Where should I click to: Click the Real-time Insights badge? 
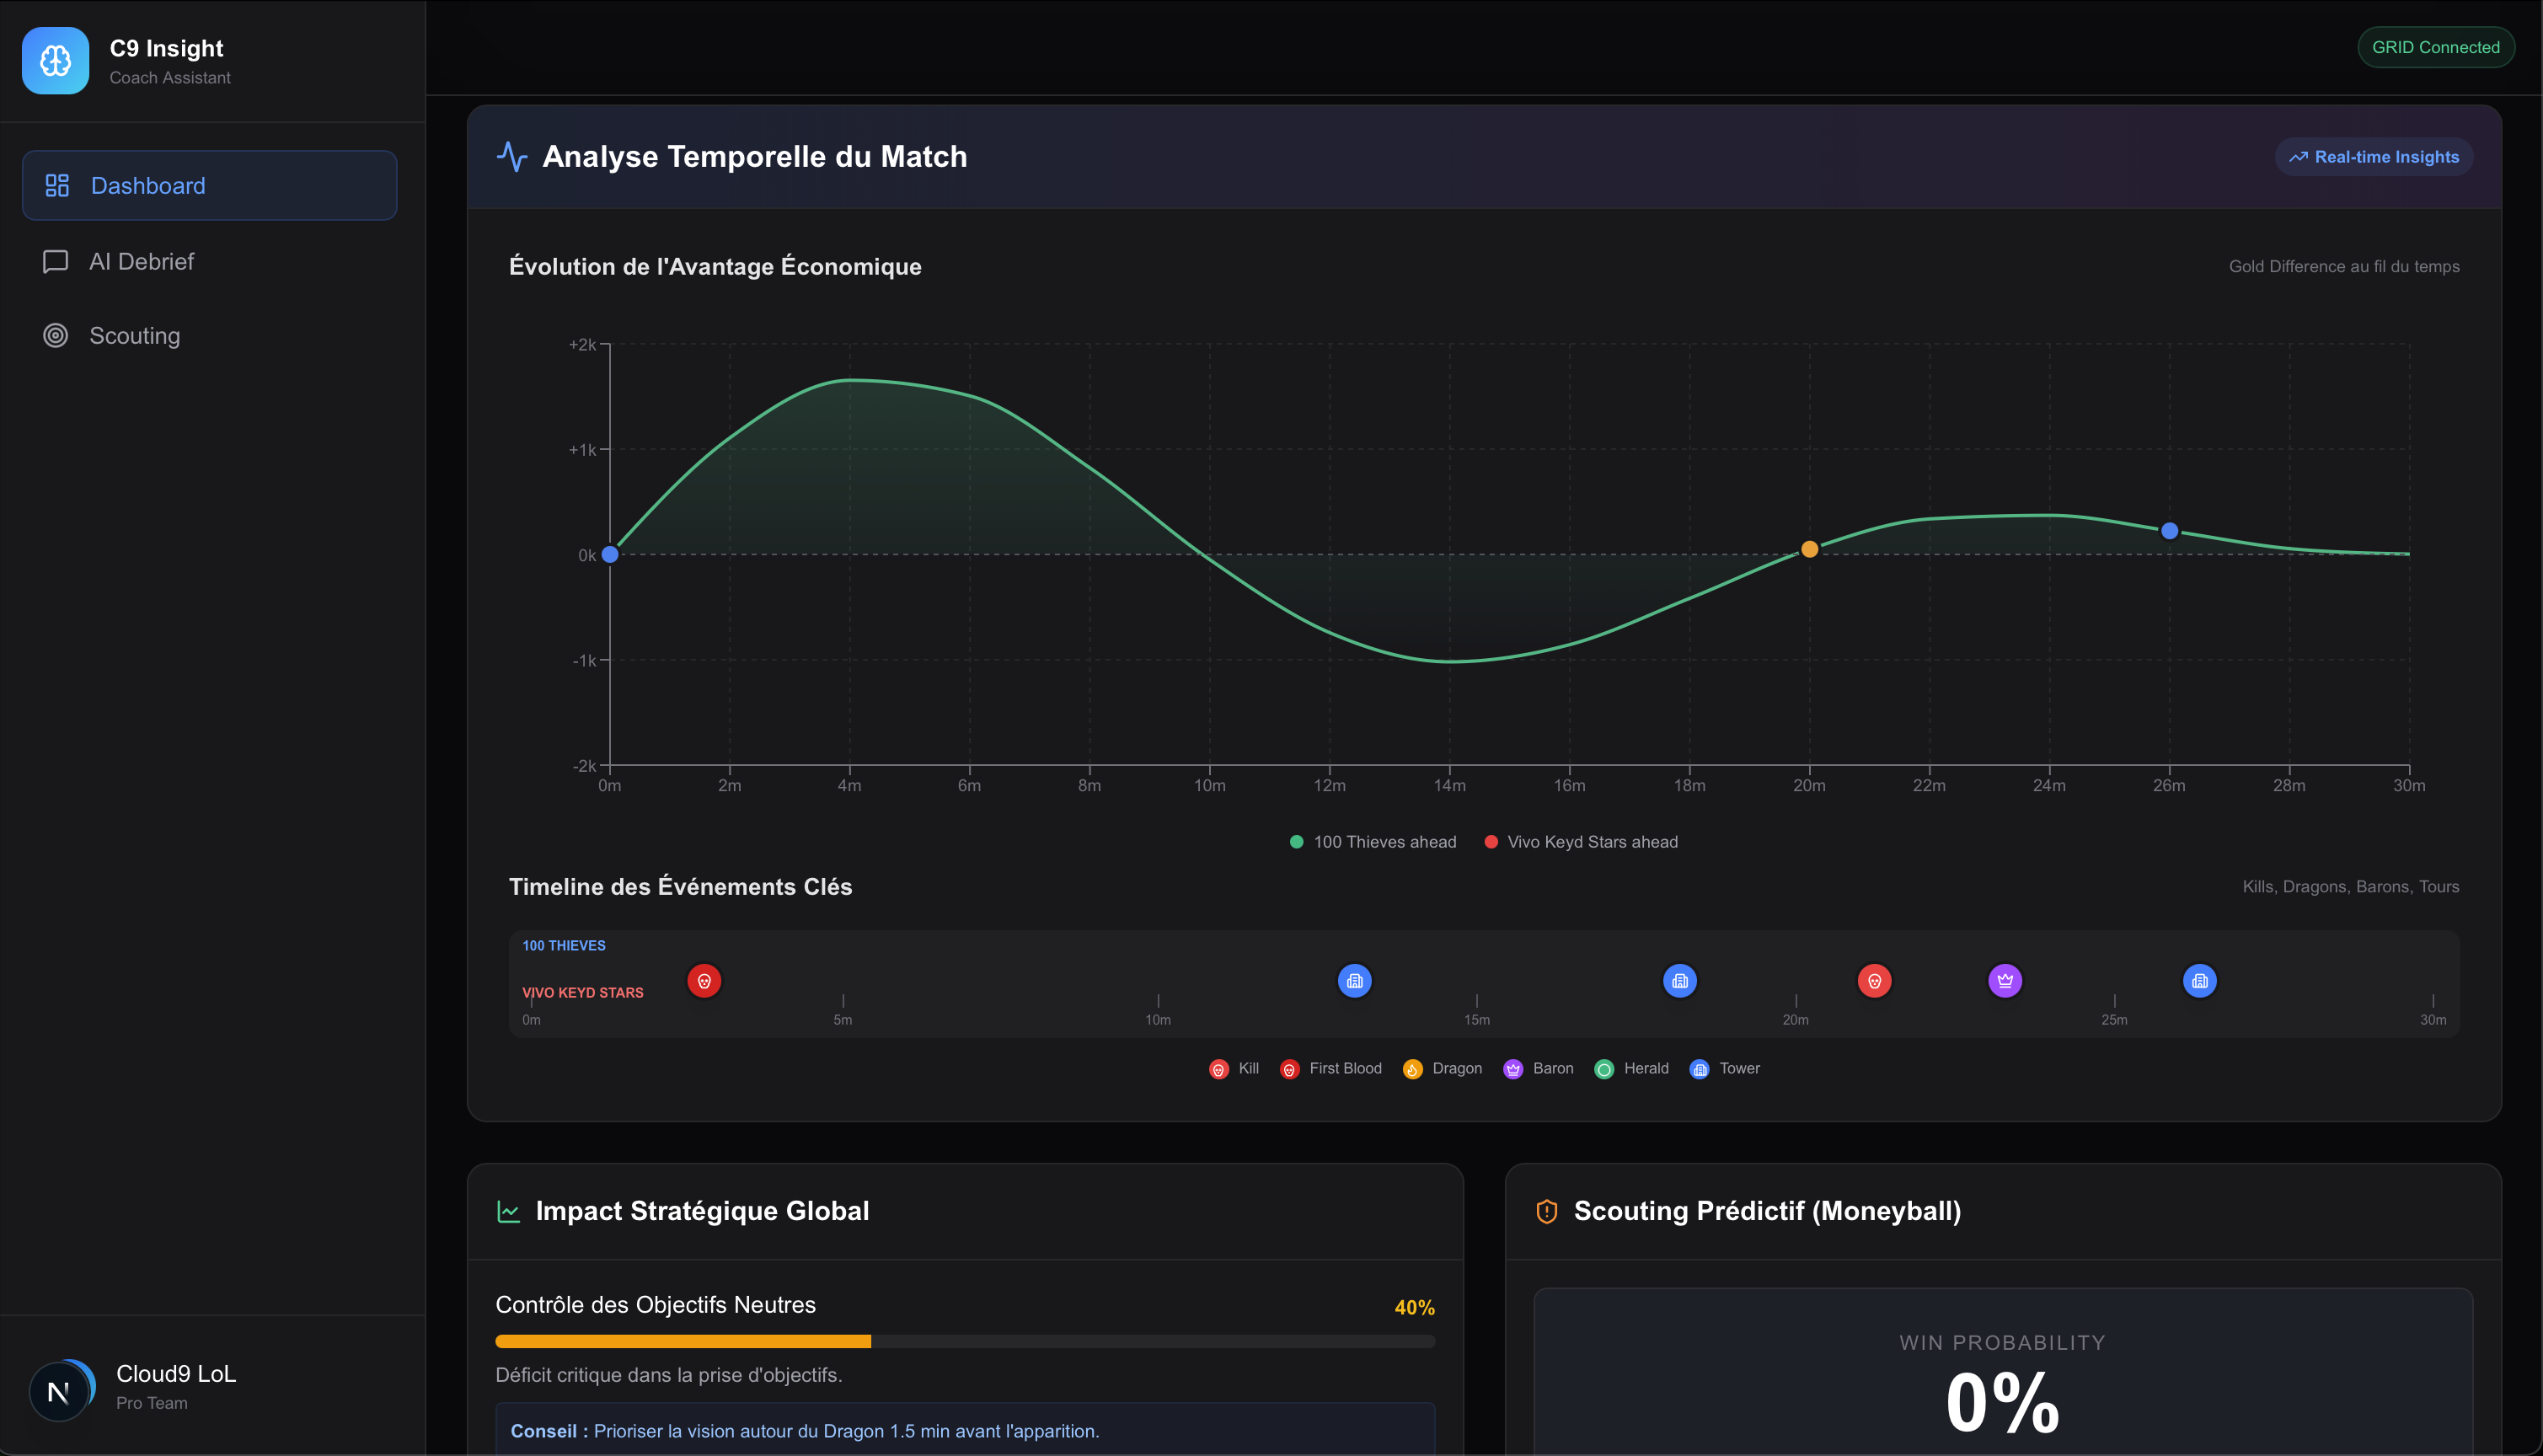pyautogui.click(x=2374, y=157)
